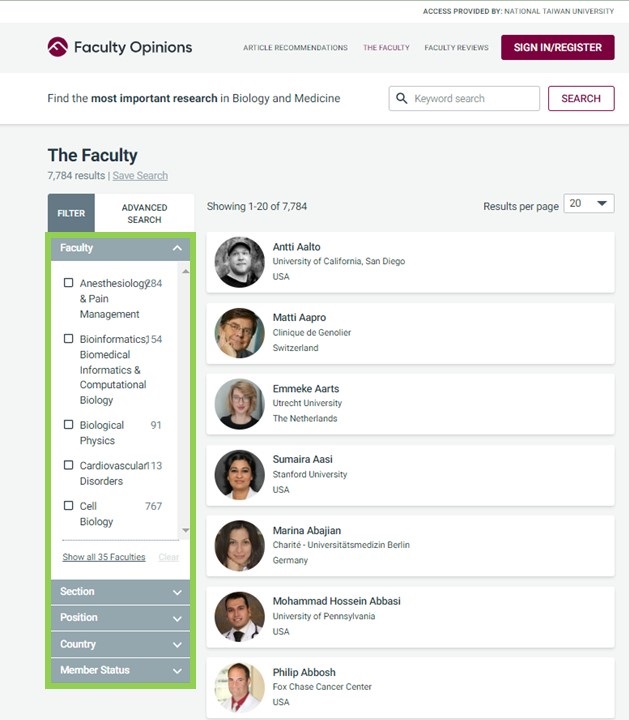The width and height of the screenshot is (629, 720).
Task: Enable the Cell Biology filter checkbox
Action: [68, 506]
